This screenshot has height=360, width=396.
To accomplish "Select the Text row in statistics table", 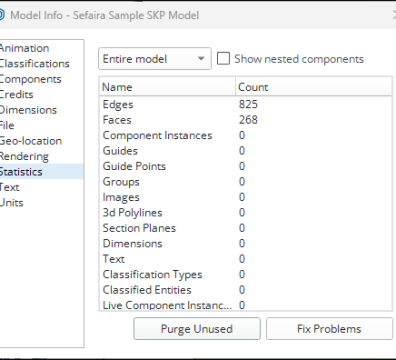I will [x=245, y=259].
